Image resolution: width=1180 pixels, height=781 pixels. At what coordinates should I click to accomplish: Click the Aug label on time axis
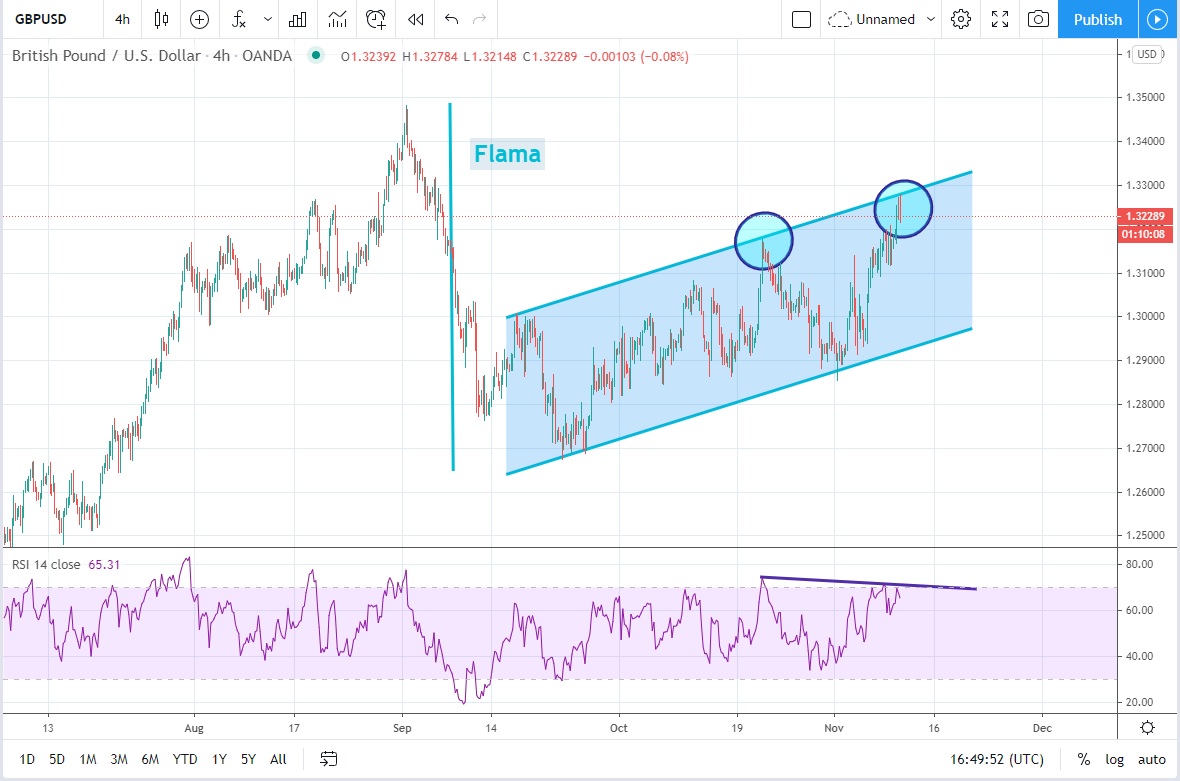194,728
